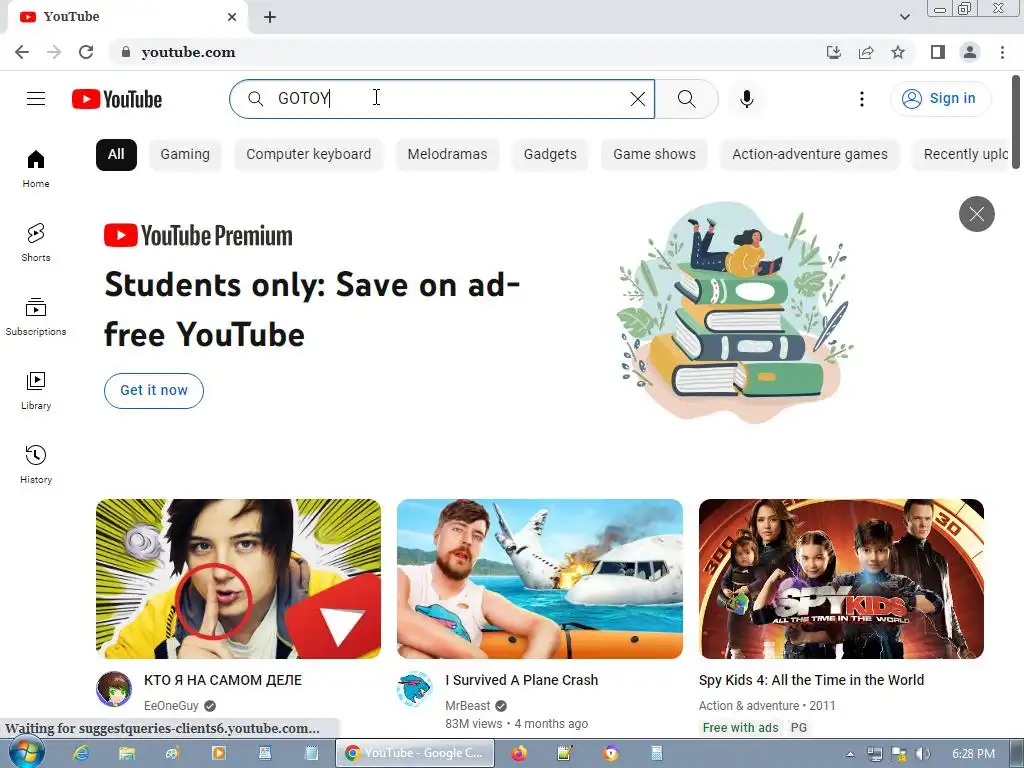The width and height of the screenshot is (1024, 768).
Task: Go to Home in the sidebar
Action: 36,168
